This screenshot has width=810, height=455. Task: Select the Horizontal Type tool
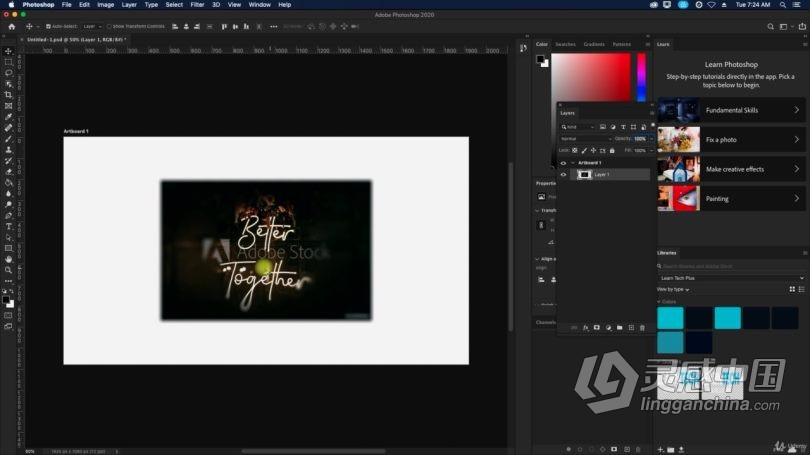click(x=8, y=226)
